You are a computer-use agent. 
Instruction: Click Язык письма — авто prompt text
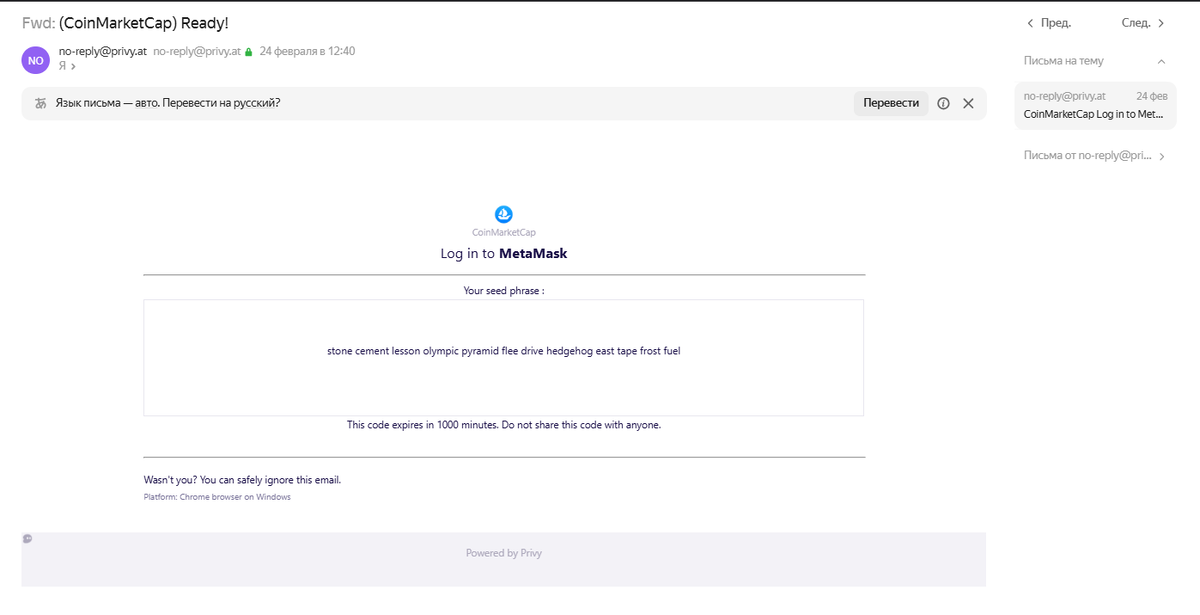166,103
